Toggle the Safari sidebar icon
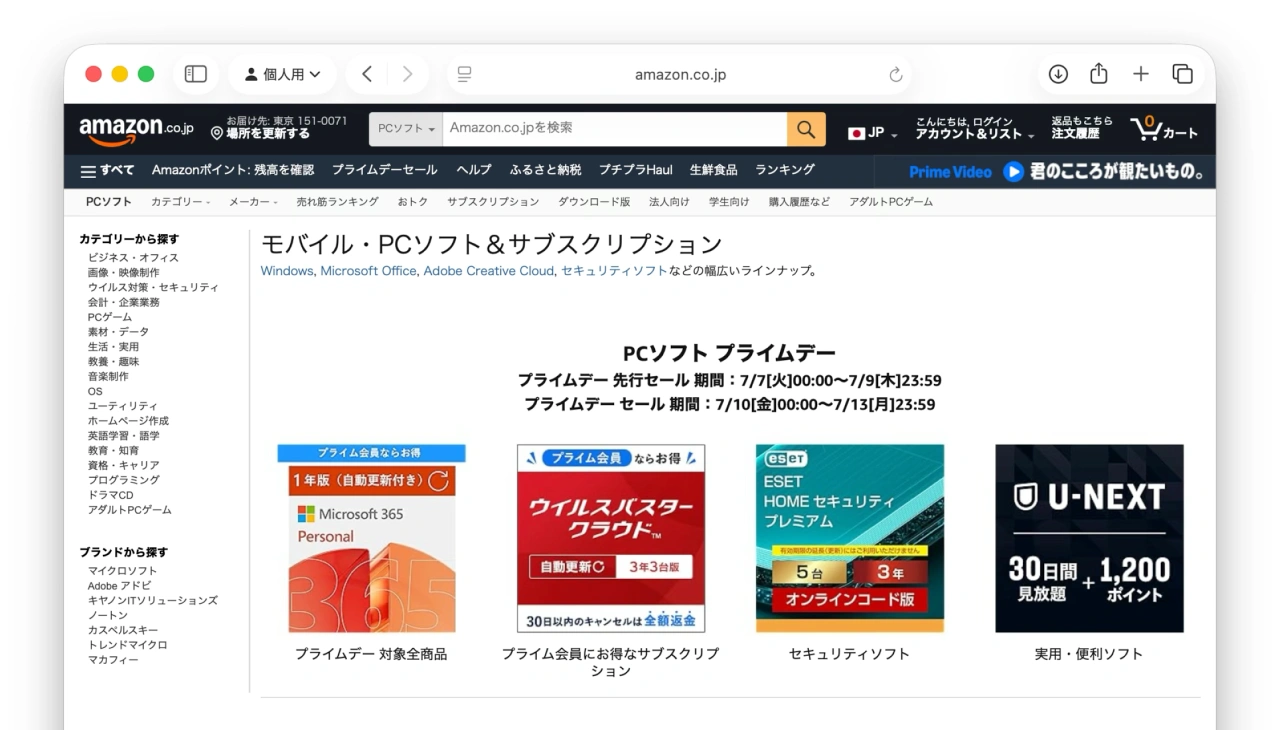 pyautogui.click(x=196, y=74)
